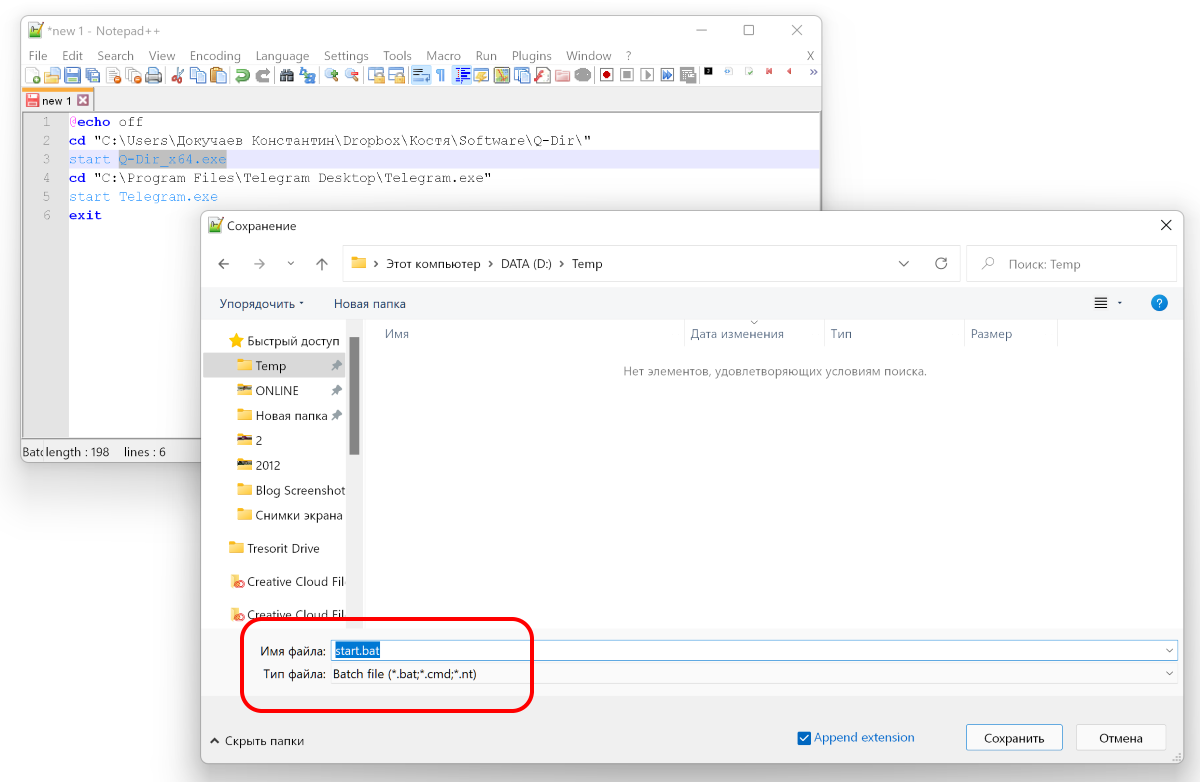The image size is (1200, 782).
Task: Click the macro Playback icon
Action: point(647,75)
